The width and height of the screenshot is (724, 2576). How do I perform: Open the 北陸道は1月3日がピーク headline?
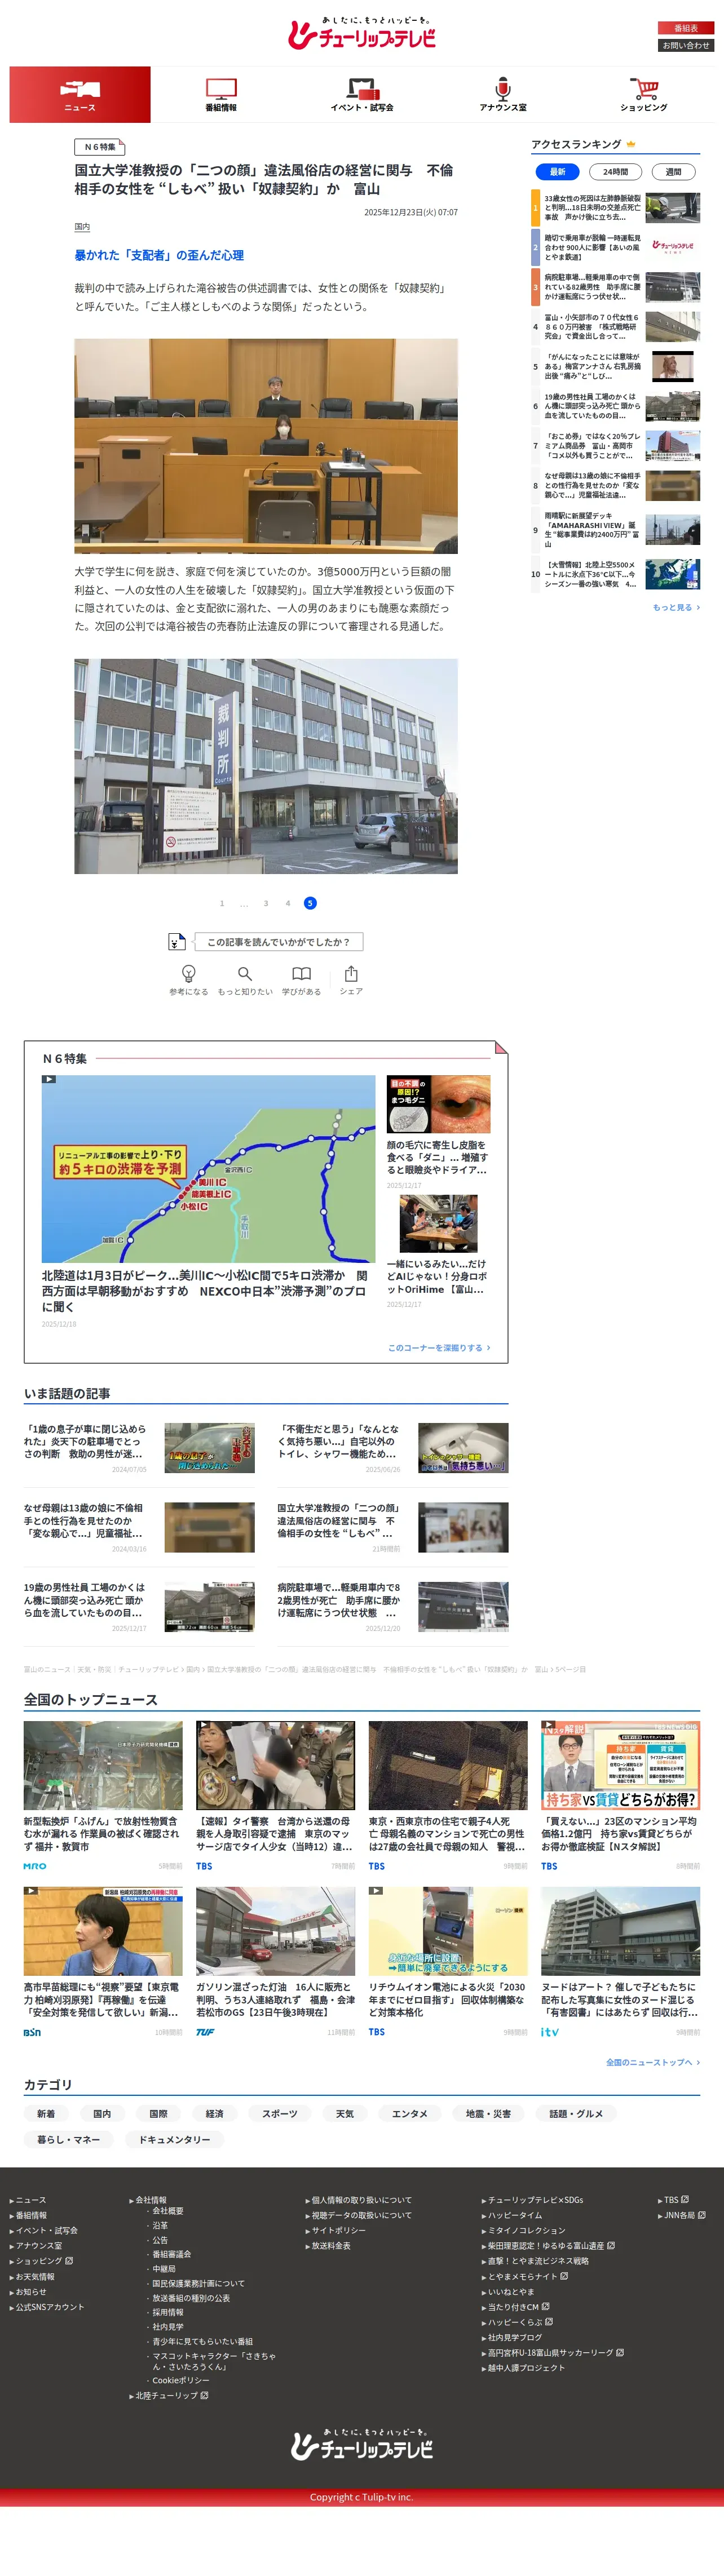(204, 1291)
